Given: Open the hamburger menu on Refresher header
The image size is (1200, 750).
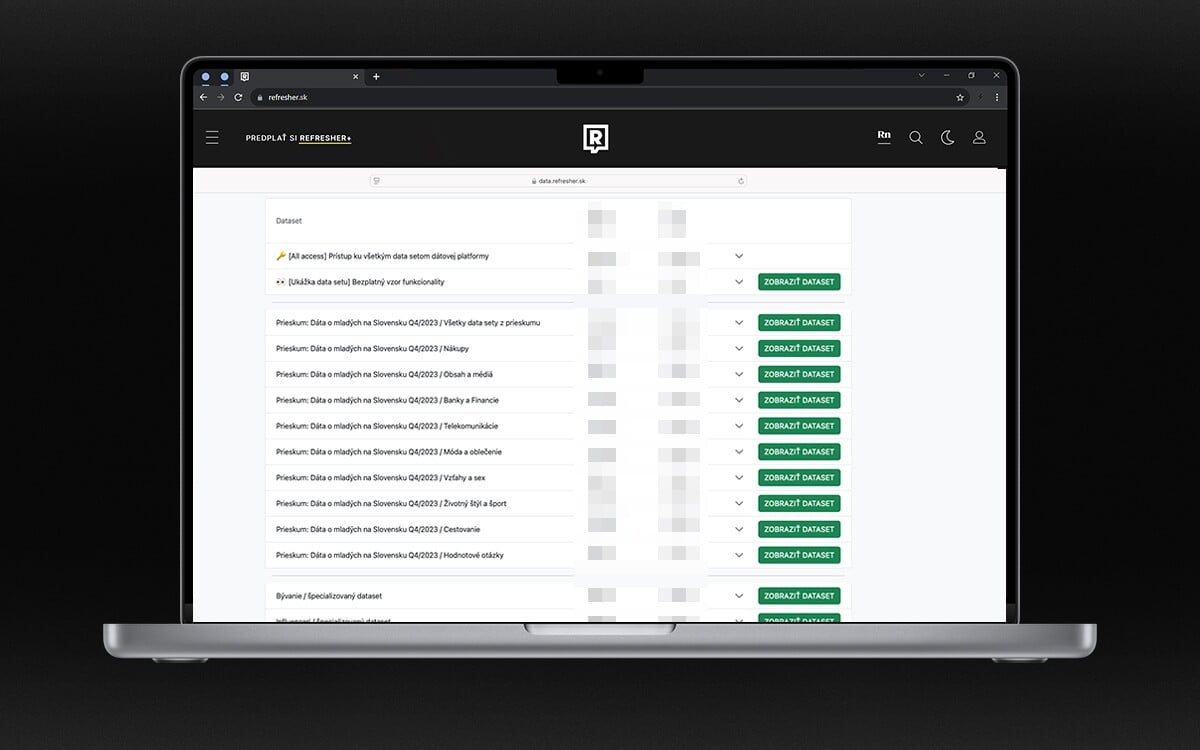Looking at the screenshot, I should [212, 138].
